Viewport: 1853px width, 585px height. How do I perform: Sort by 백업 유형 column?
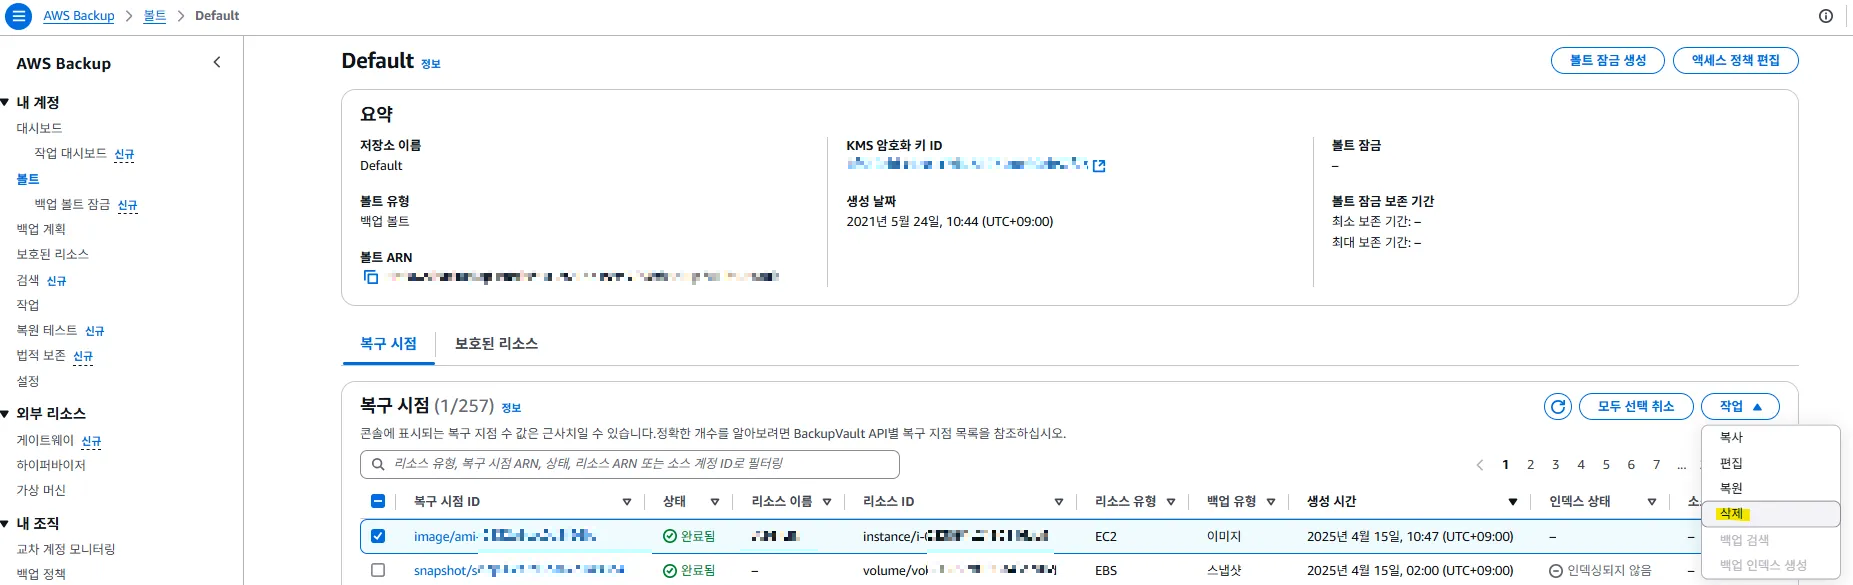tap(1271, 502)
